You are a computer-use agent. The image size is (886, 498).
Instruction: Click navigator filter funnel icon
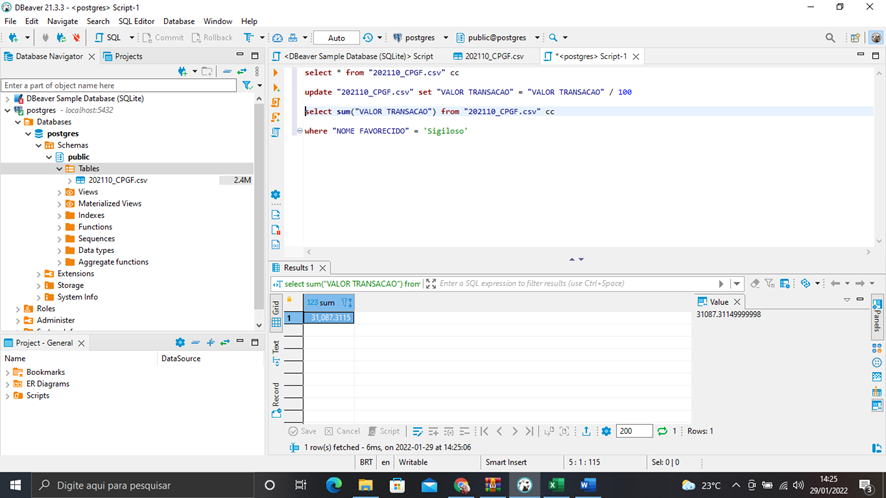[247, 85]
